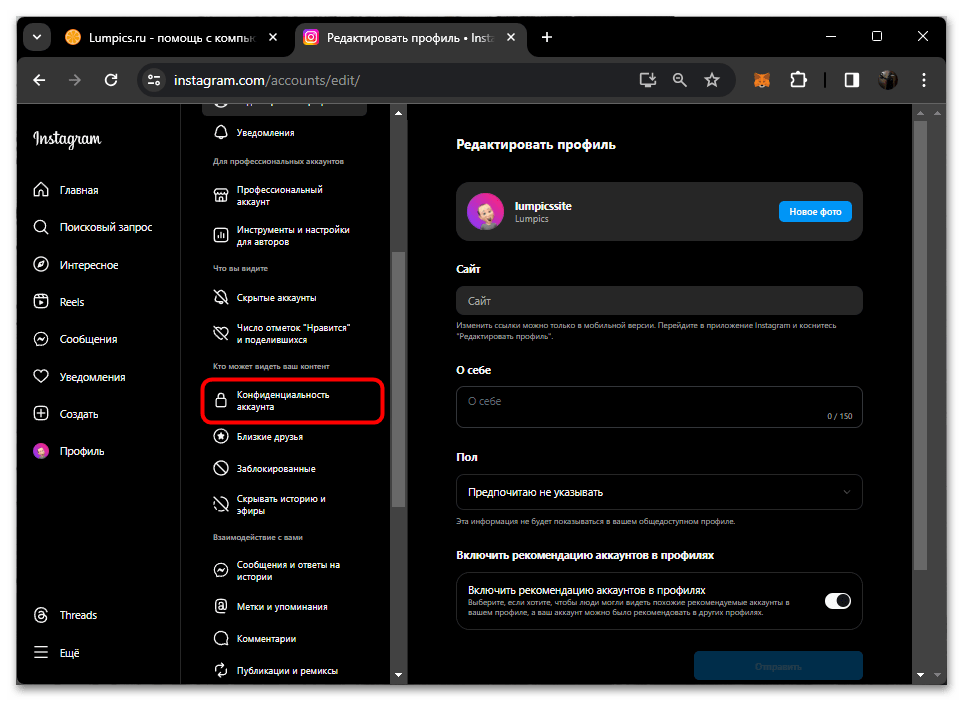The height and width of the screenshot is (701, 963).
Task: View site information icon left of URL
Action: coord(154,80)
